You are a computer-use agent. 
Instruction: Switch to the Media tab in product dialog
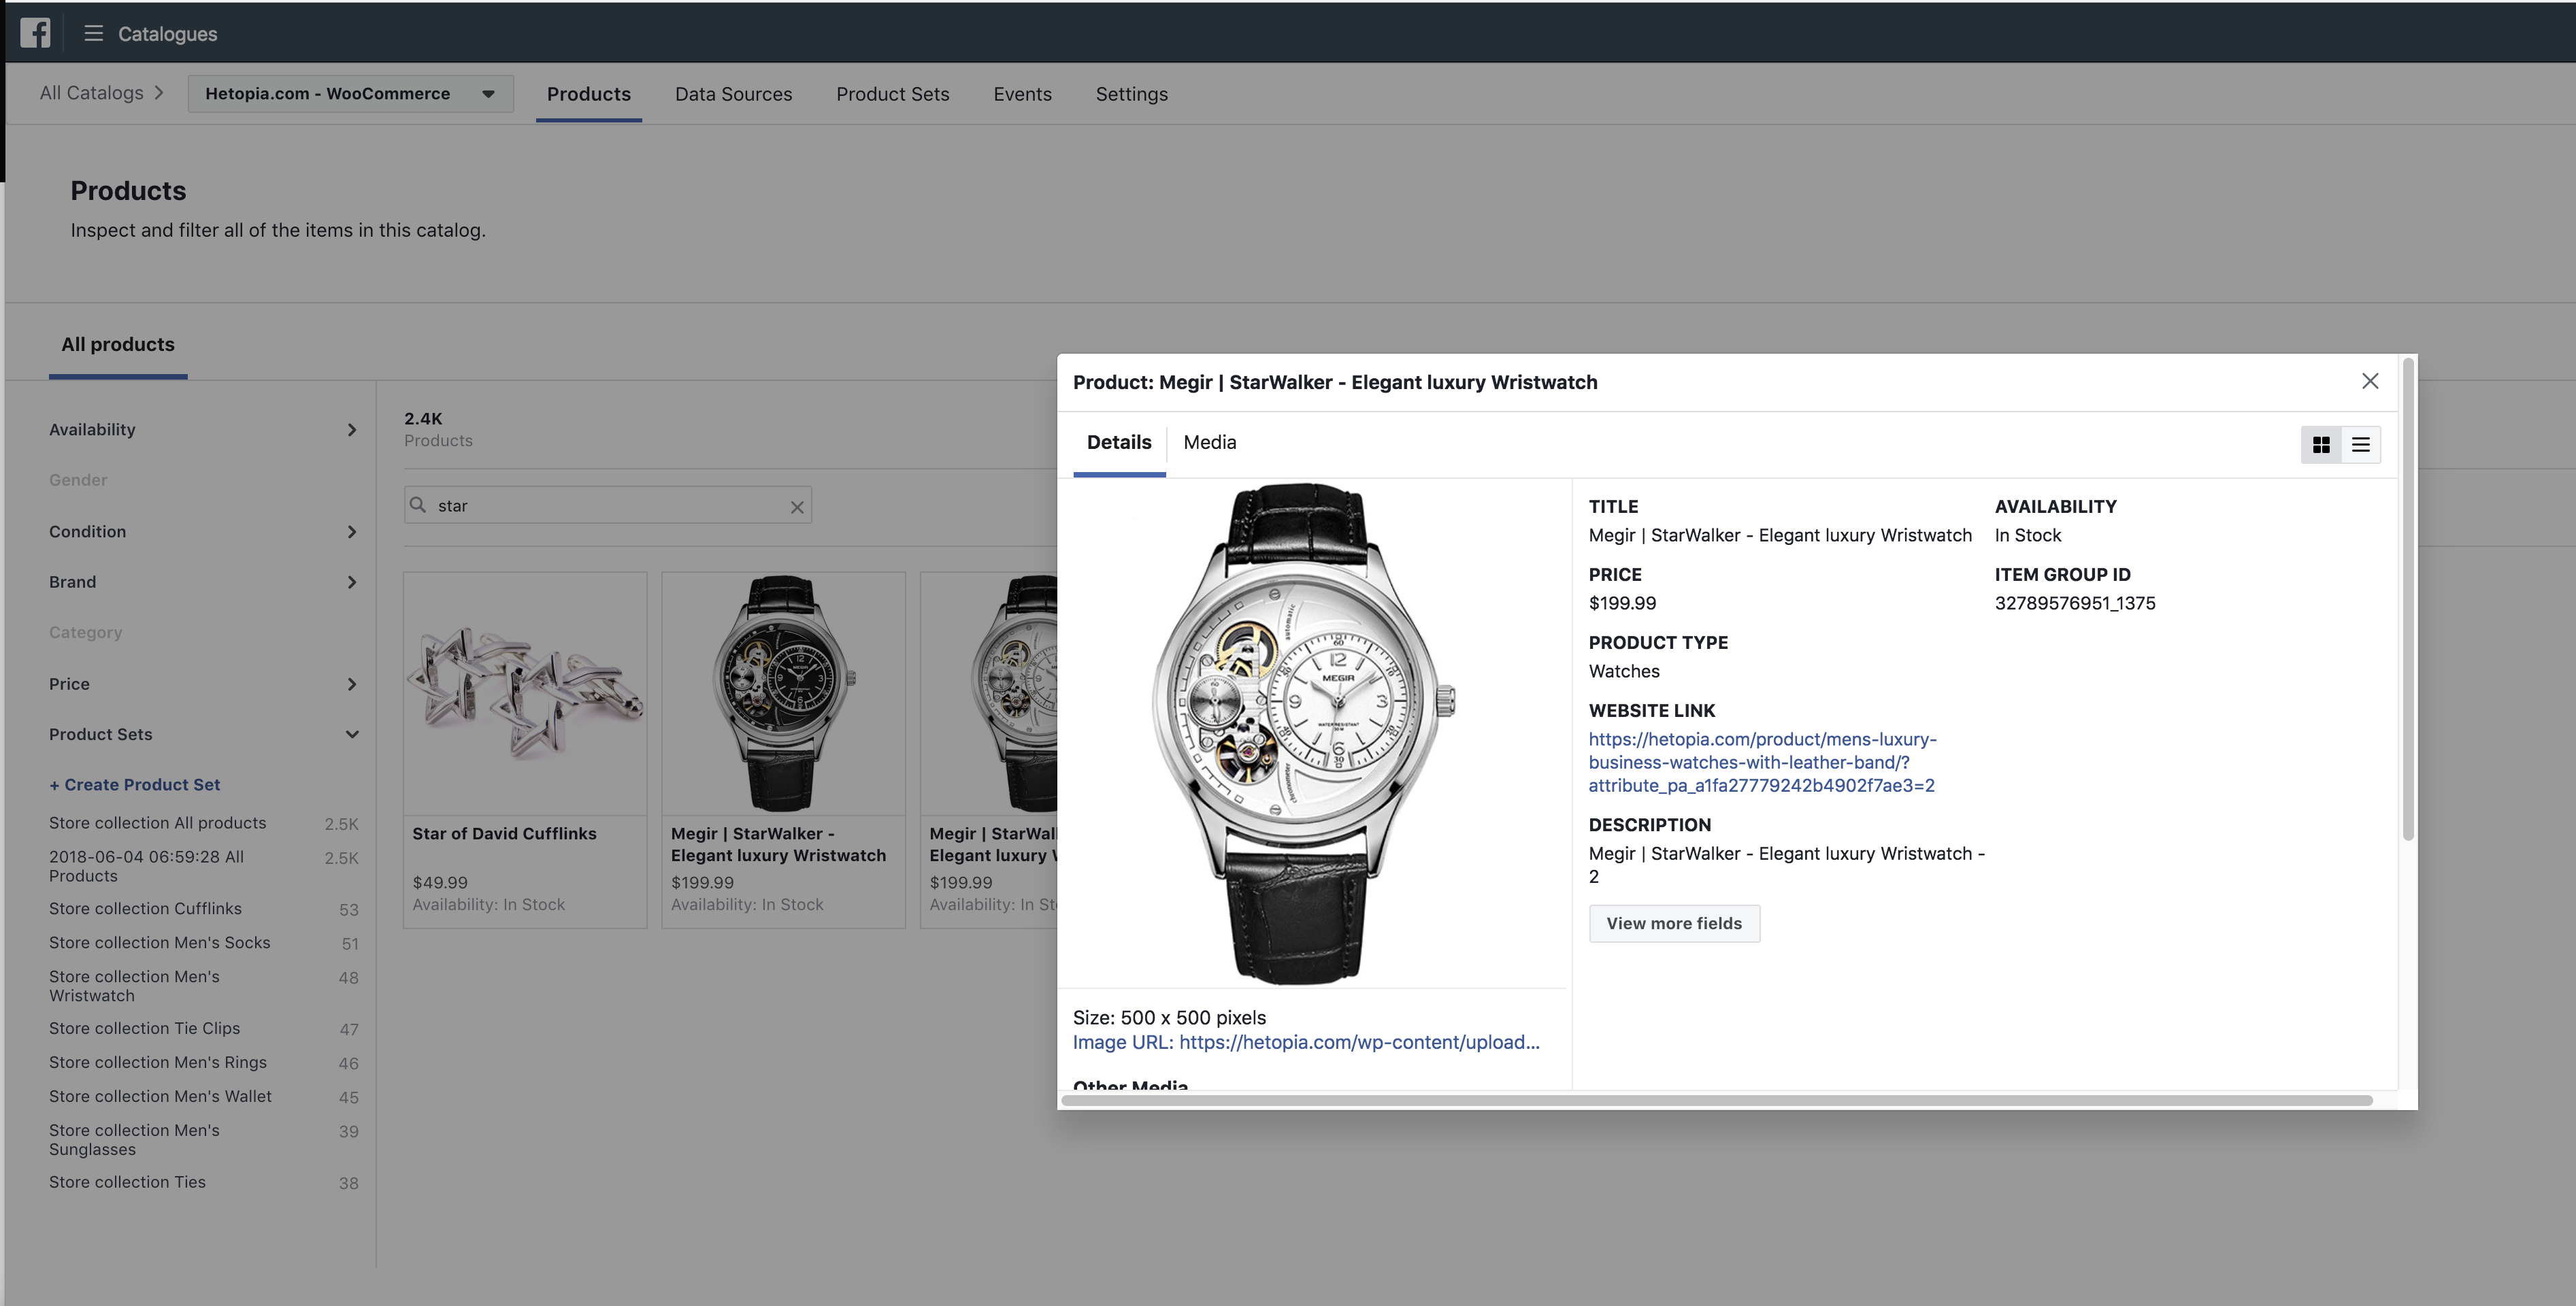(1210, 443)
